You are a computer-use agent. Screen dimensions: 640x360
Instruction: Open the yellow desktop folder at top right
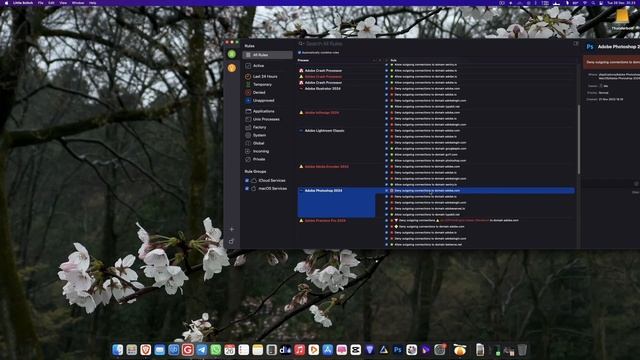point(622,16)
